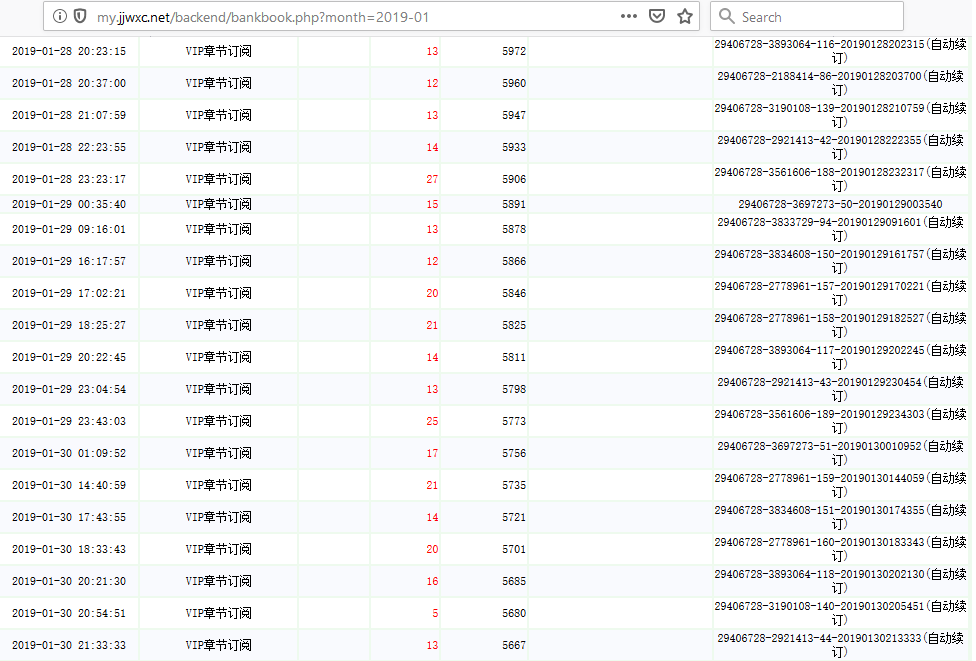Select timestamp 2019-01-28 22:23:55
976x661 pixels.
[69, 147]
